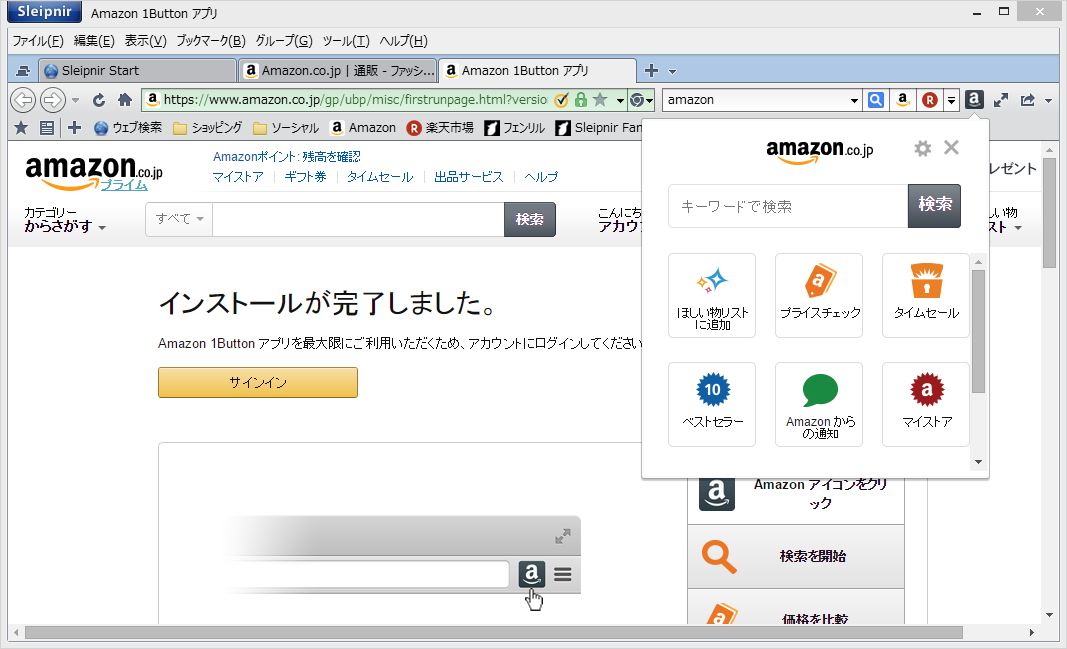This screenshot has width=1067, height=649.
Task: Open 楽天市場 from the bookmarks bar
Action: 440,127
